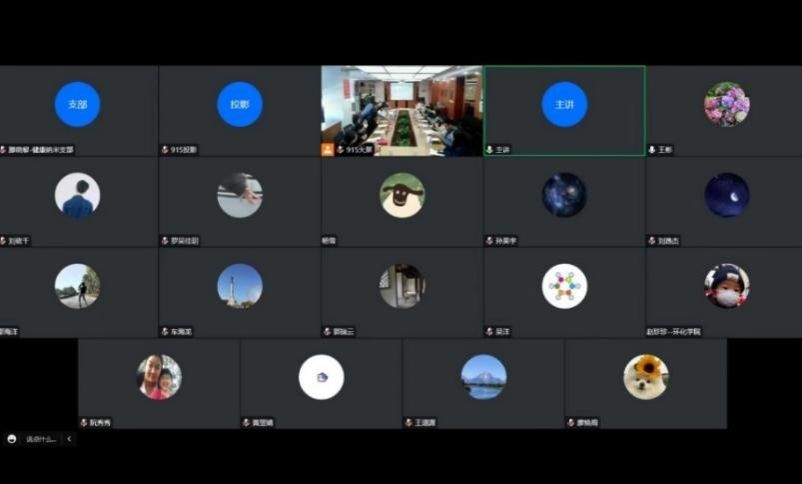
Task: Click the crescent moon night sky avatar
Action: pos(726,195)
